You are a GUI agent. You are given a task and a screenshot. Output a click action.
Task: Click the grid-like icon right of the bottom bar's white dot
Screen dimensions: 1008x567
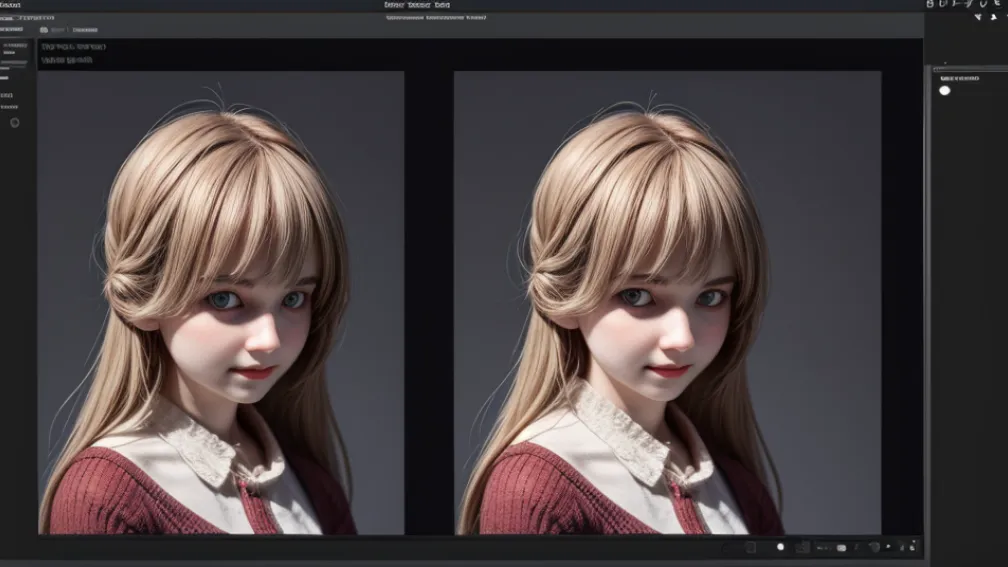(x=802, y=547)
